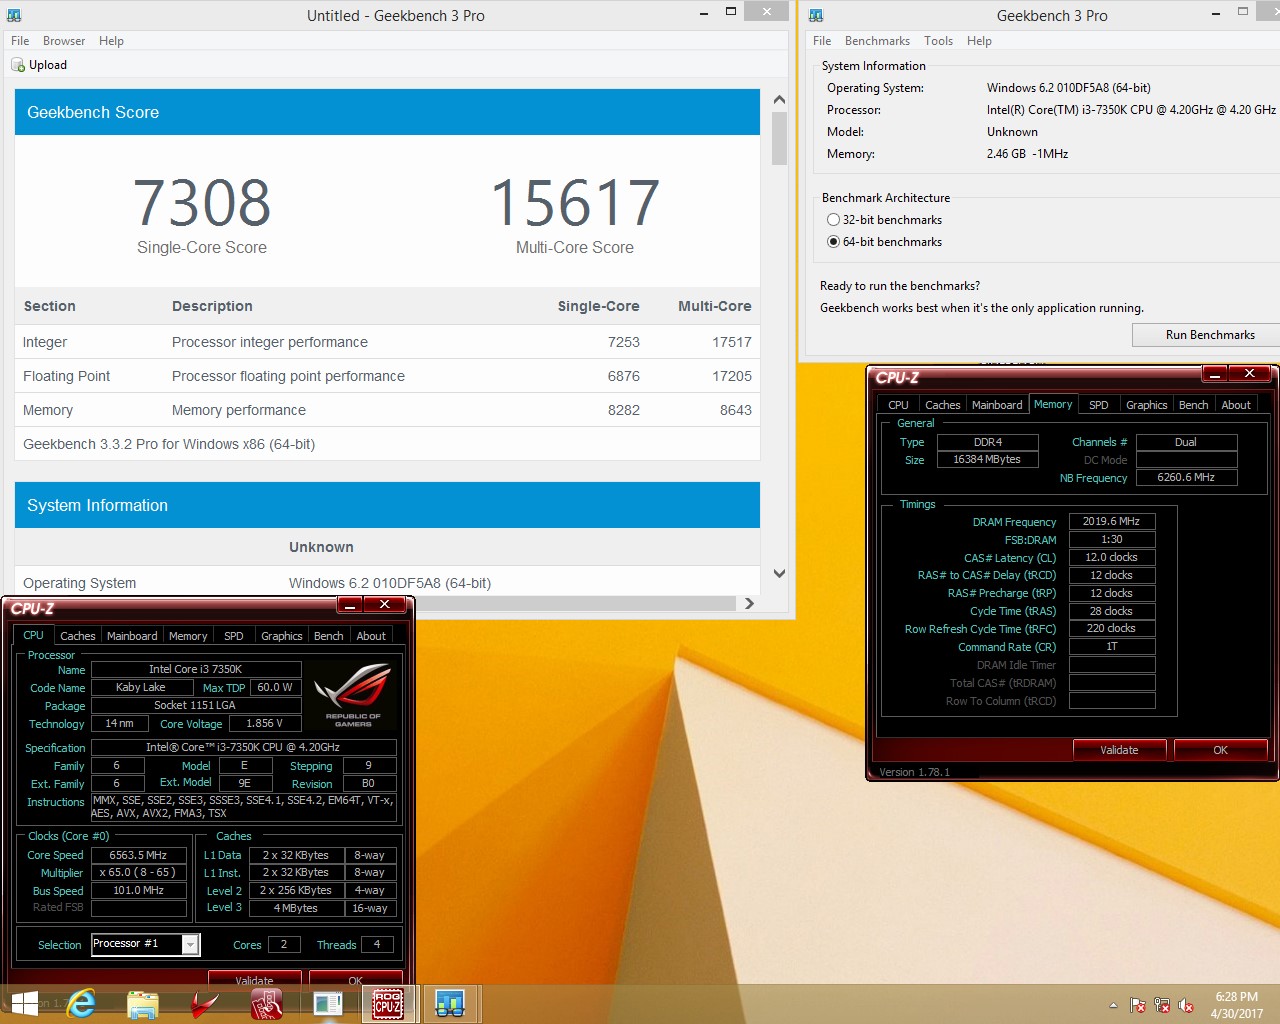The width and height of the screenshot is (1280, 1024).
Task: Open the Benchmarks menu in Geekbench 3 Pro
Action: [877, 41]
